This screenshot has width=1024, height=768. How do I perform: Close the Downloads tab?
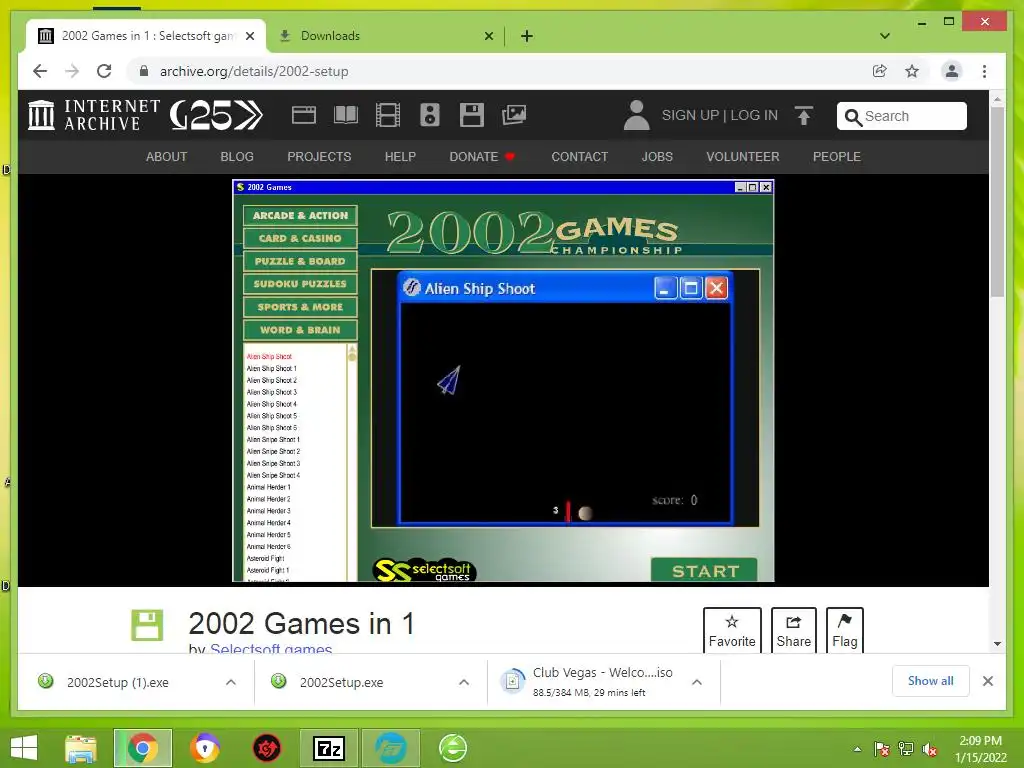pos(488,36)
